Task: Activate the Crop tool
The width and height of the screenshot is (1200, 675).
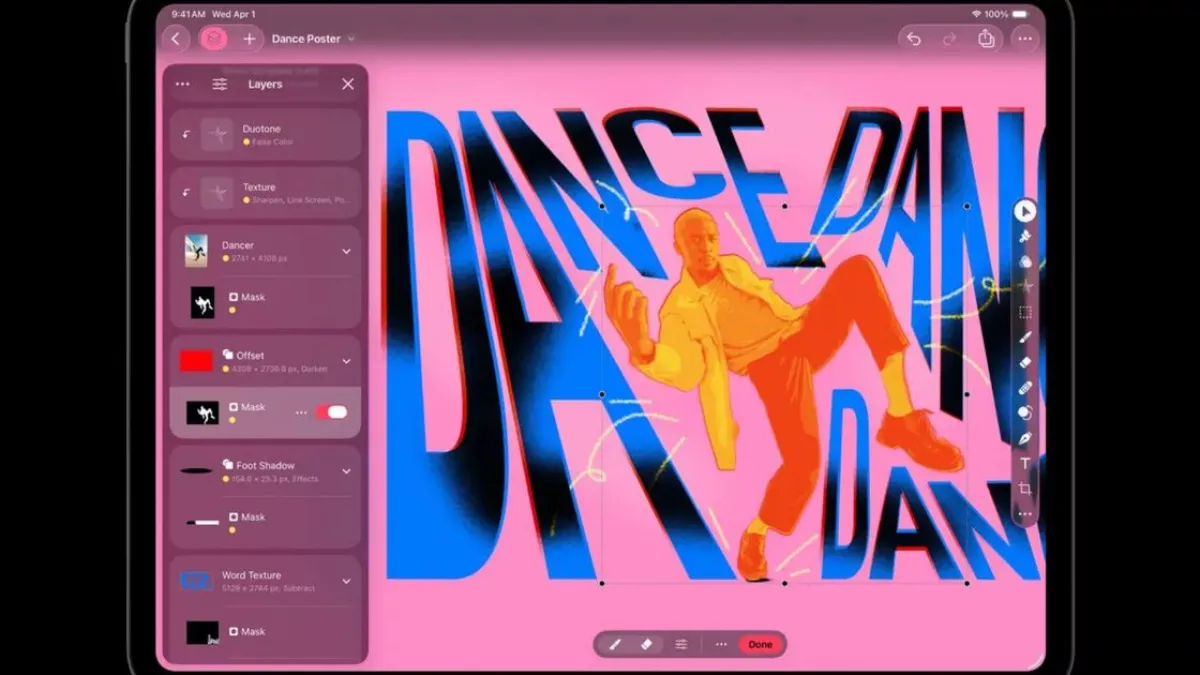Action: (x=1024, y=488)
